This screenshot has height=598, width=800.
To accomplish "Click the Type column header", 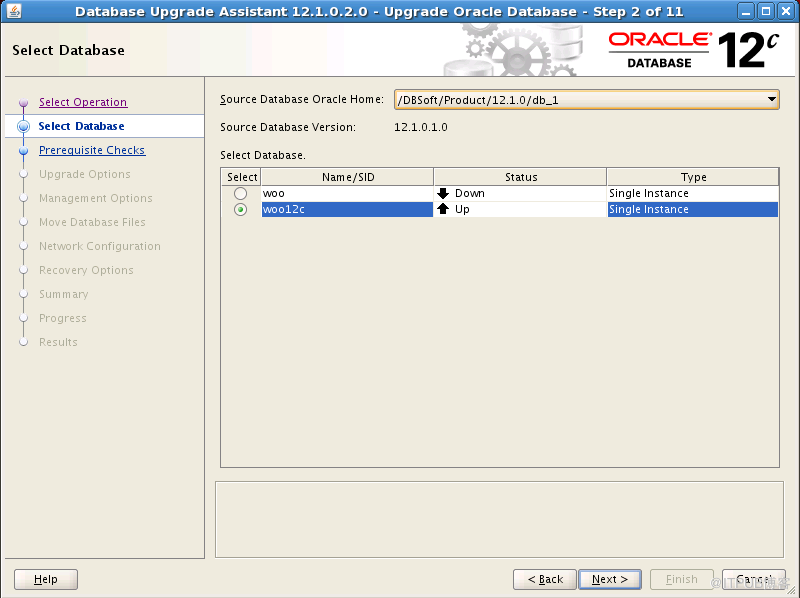I will 693,177.
